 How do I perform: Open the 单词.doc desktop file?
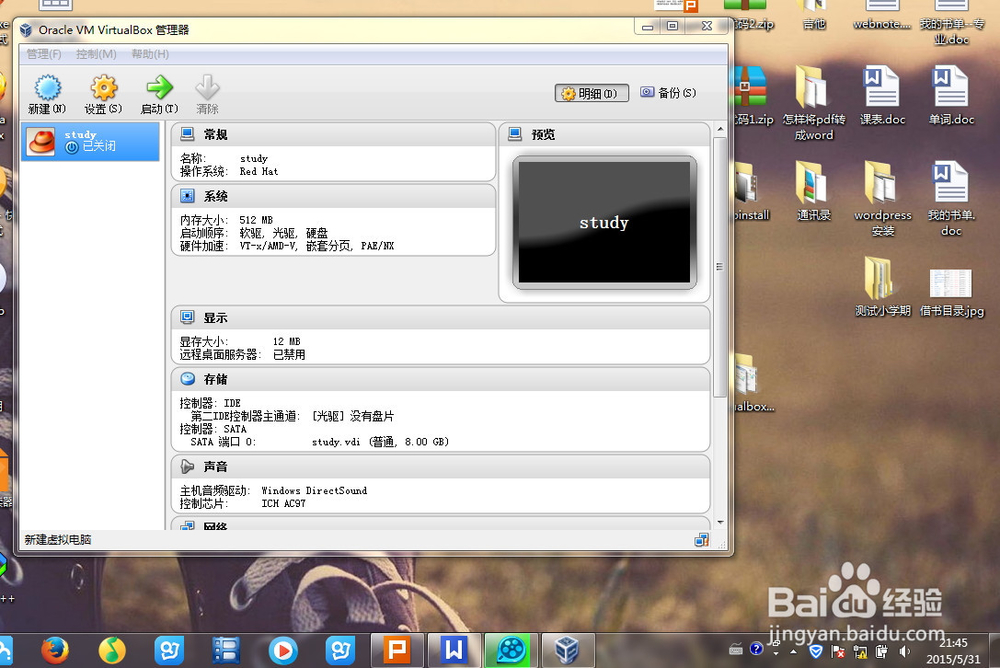click(951, 96)
